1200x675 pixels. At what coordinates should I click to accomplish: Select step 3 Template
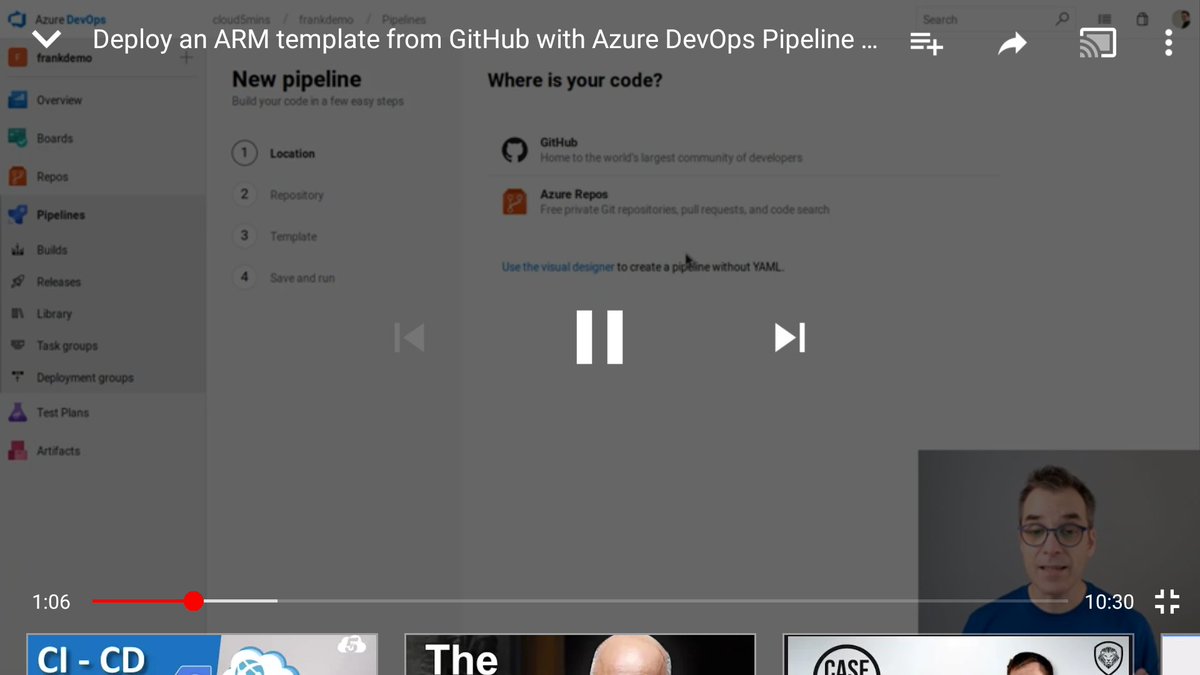[276, 236]
